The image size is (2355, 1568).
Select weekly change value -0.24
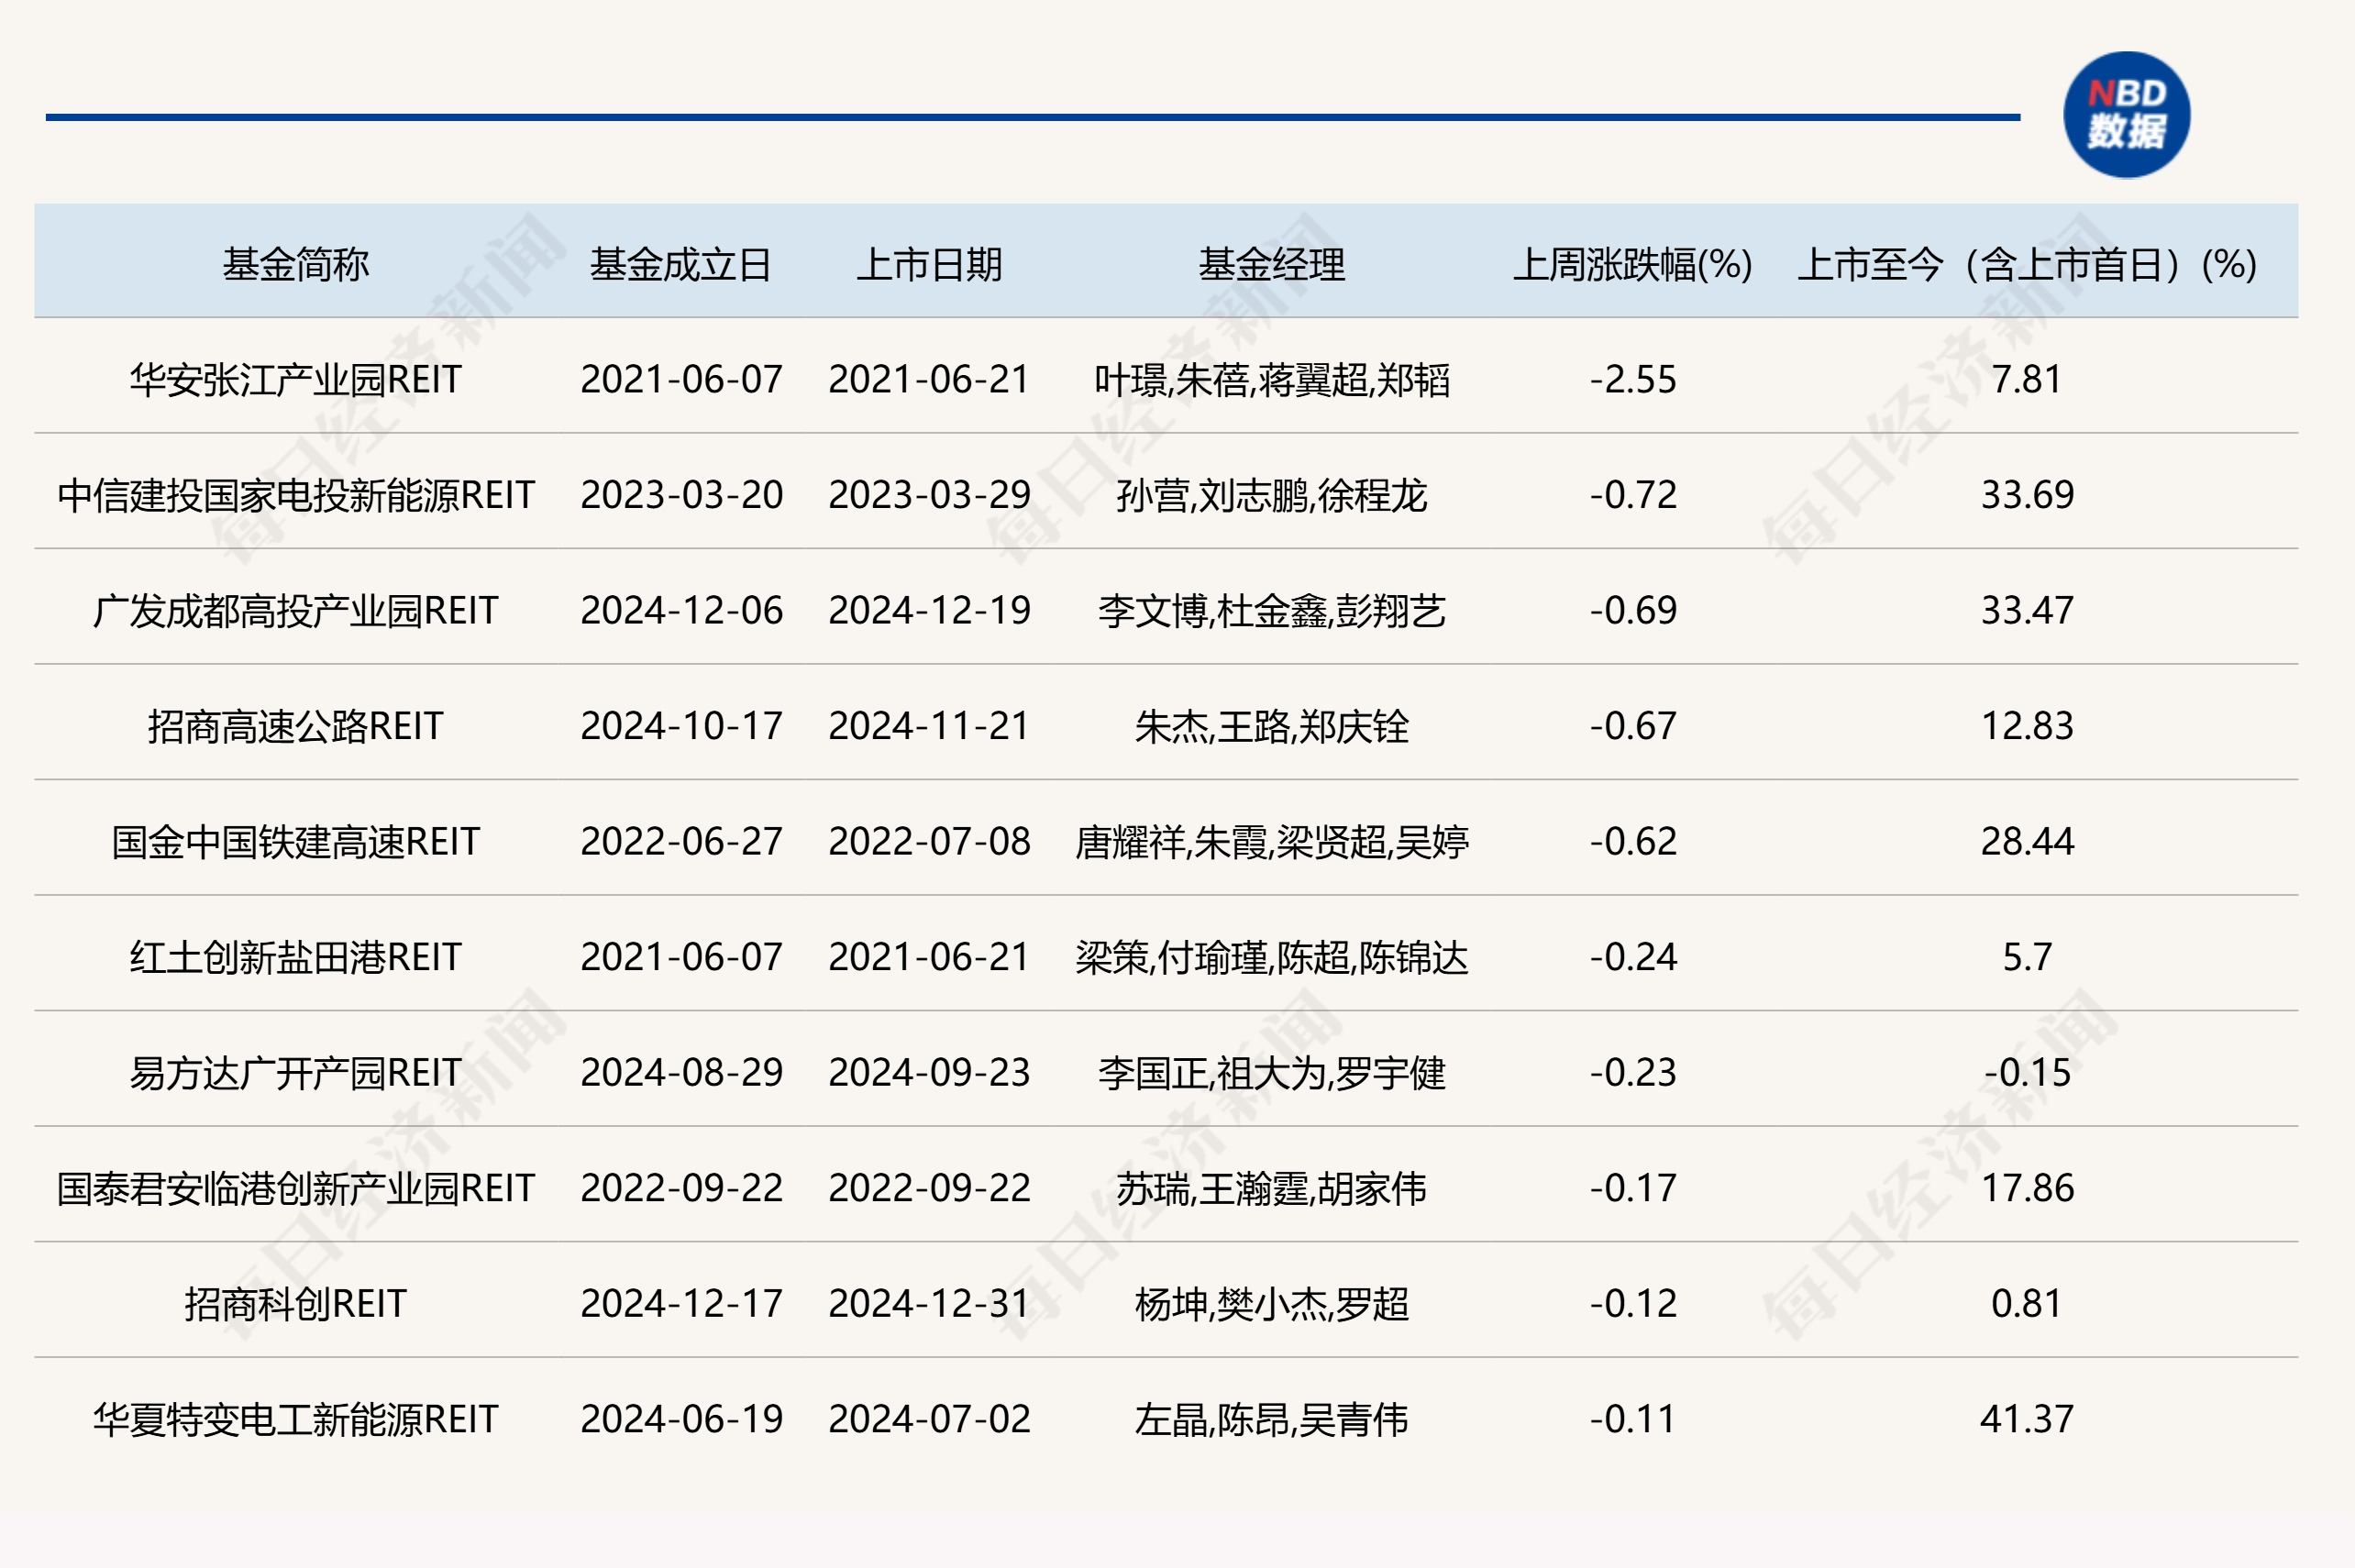click(x=1633, y=957)
